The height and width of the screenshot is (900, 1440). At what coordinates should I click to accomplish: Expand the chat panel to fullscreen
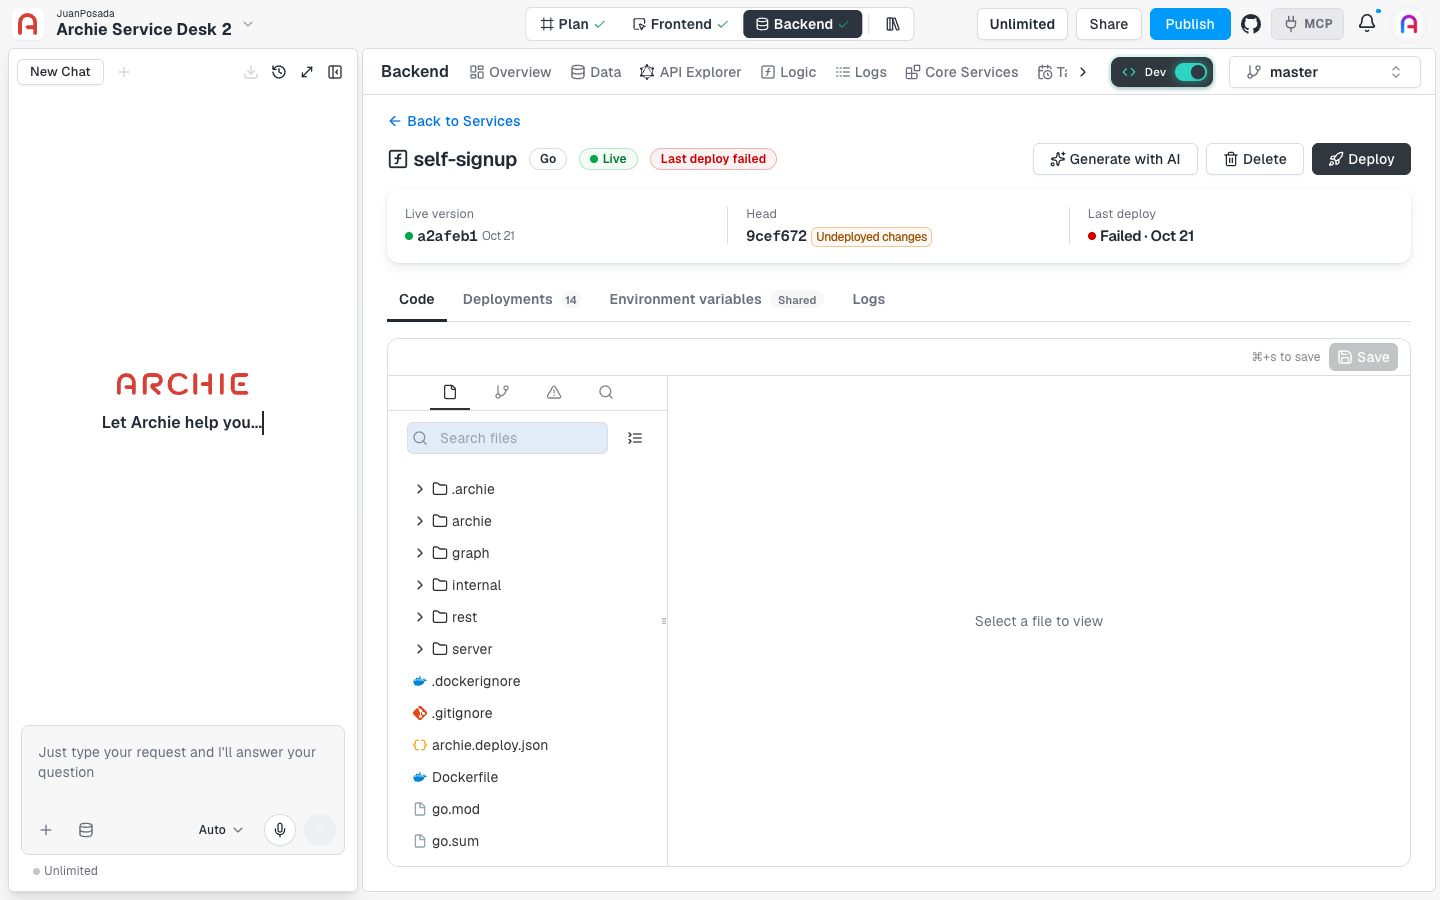307,72
